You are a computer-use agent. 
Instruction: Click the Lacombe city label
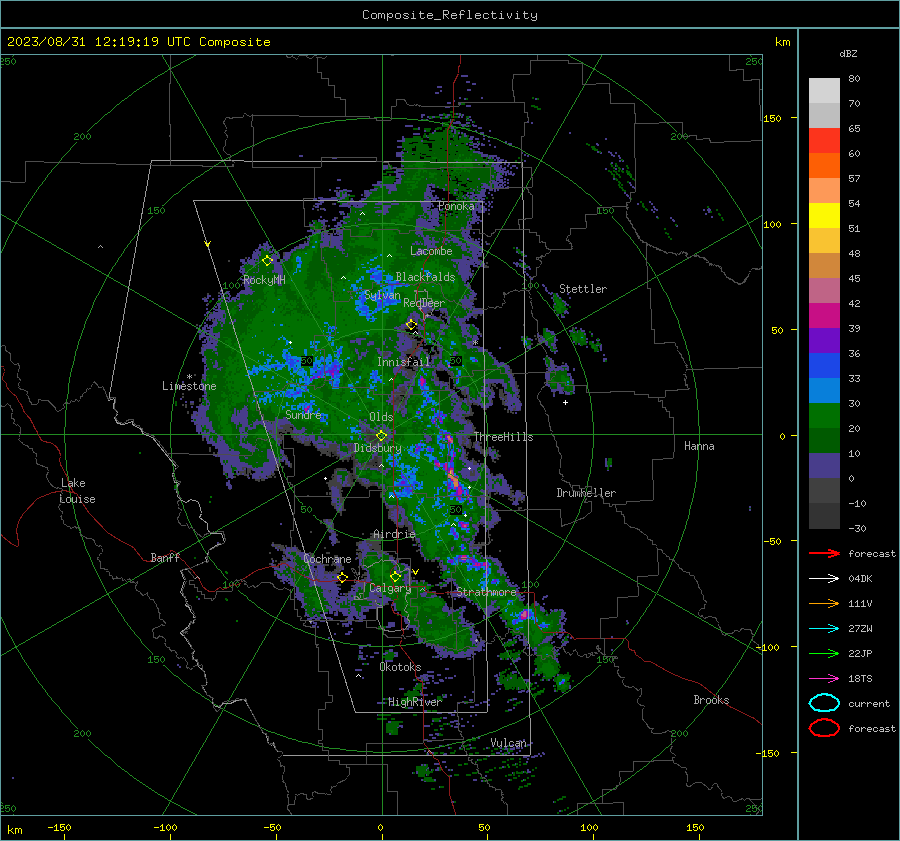pyautogui.click(x=431, y=251)
